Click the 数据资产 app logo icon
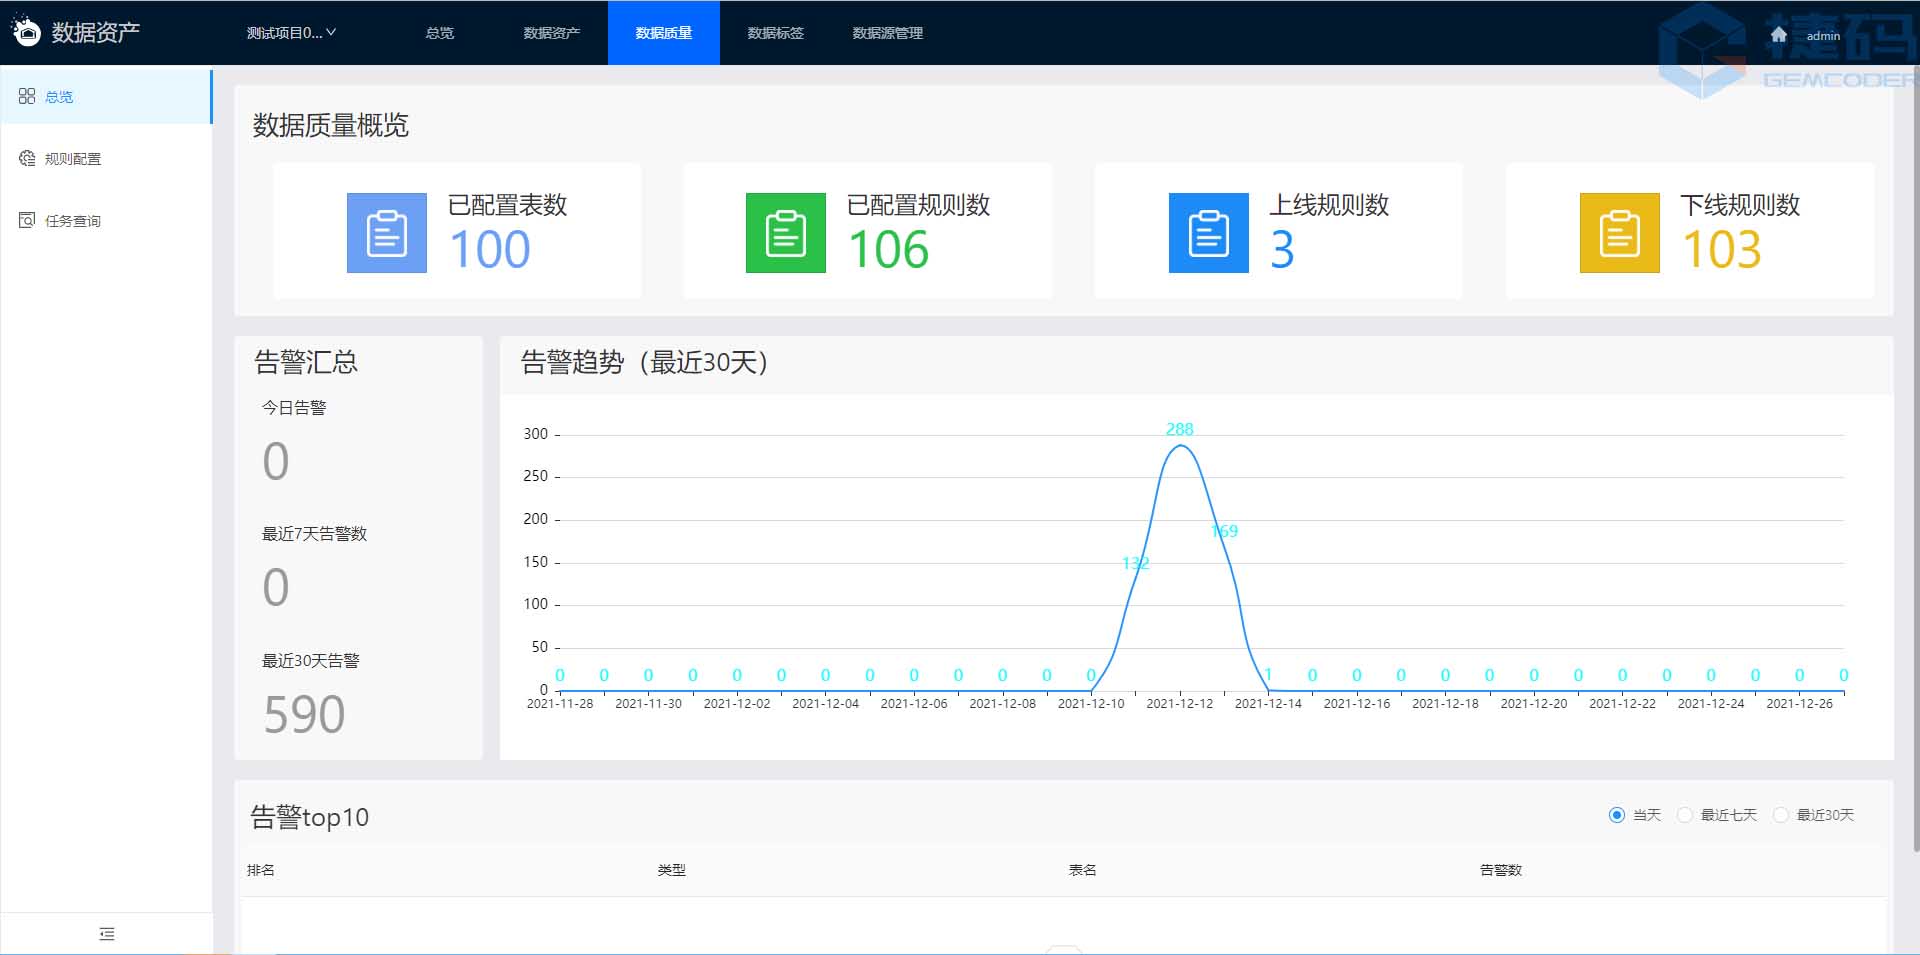Image resolution: width=1920 pixels, height=955 pixels. tap(25, 31)
